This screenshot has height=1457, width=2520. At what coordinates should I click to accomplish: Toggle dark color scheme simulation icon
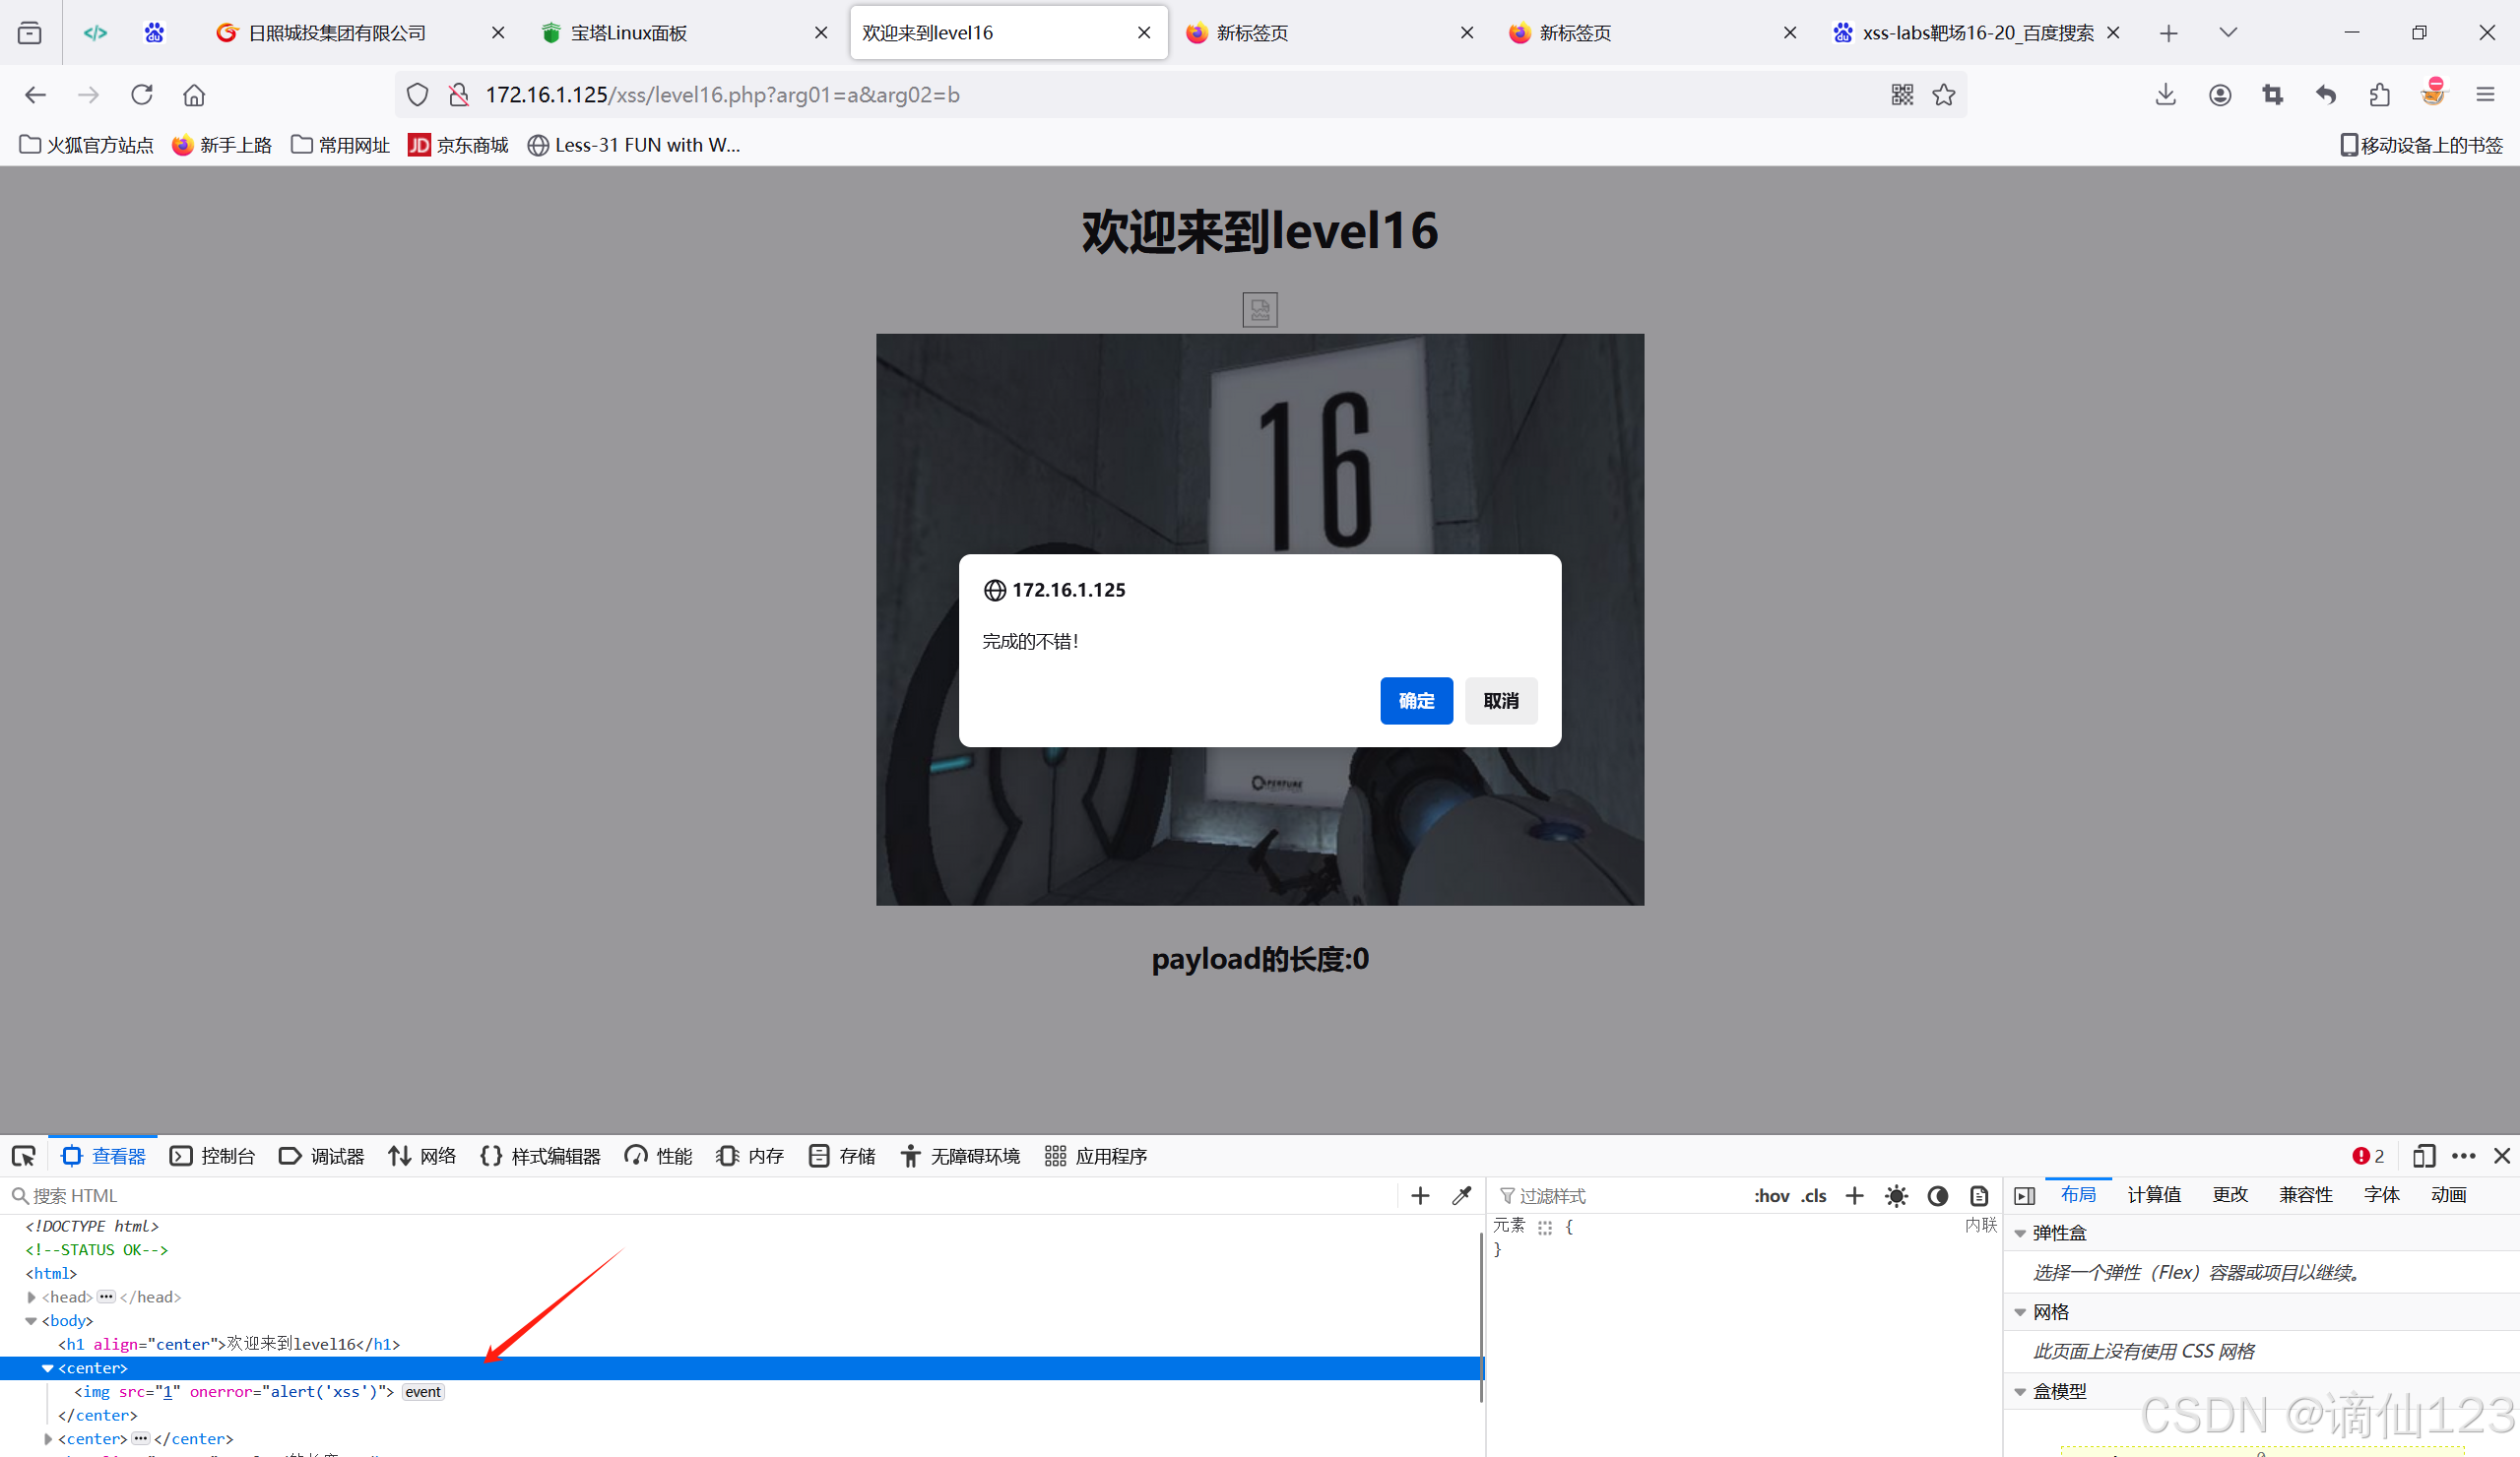coord(1937,1195)
